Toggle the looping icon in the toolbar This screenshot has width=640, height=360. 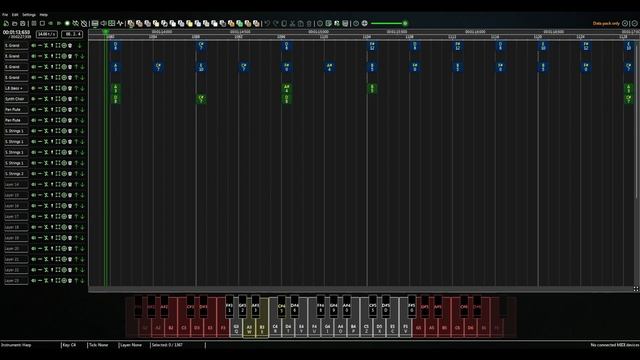[x=76, y=24]
